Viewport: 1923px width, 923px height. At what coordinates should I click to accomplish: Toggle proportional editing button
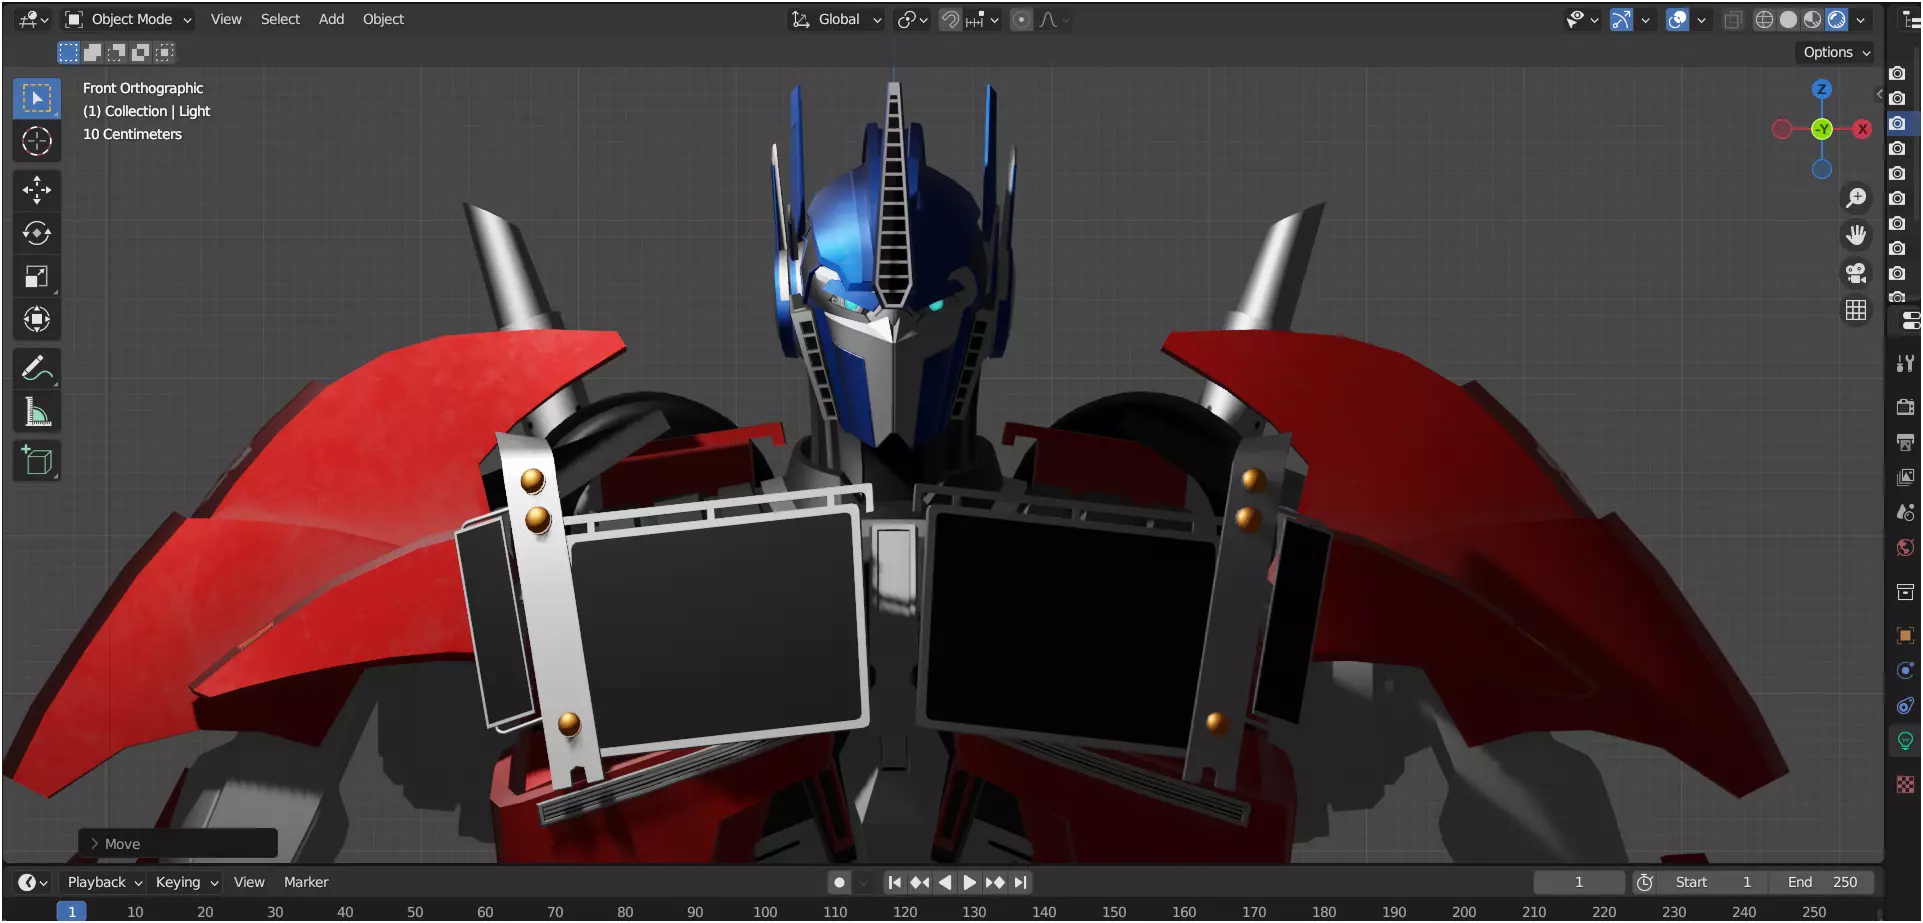coord(1021,19)
